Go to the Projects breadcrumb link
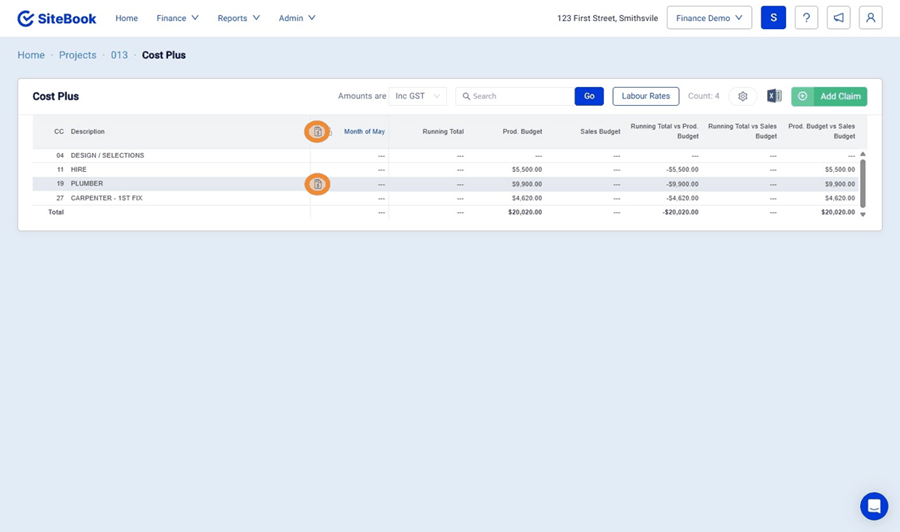This screenshot has height=532, width=900. (77, 55)
